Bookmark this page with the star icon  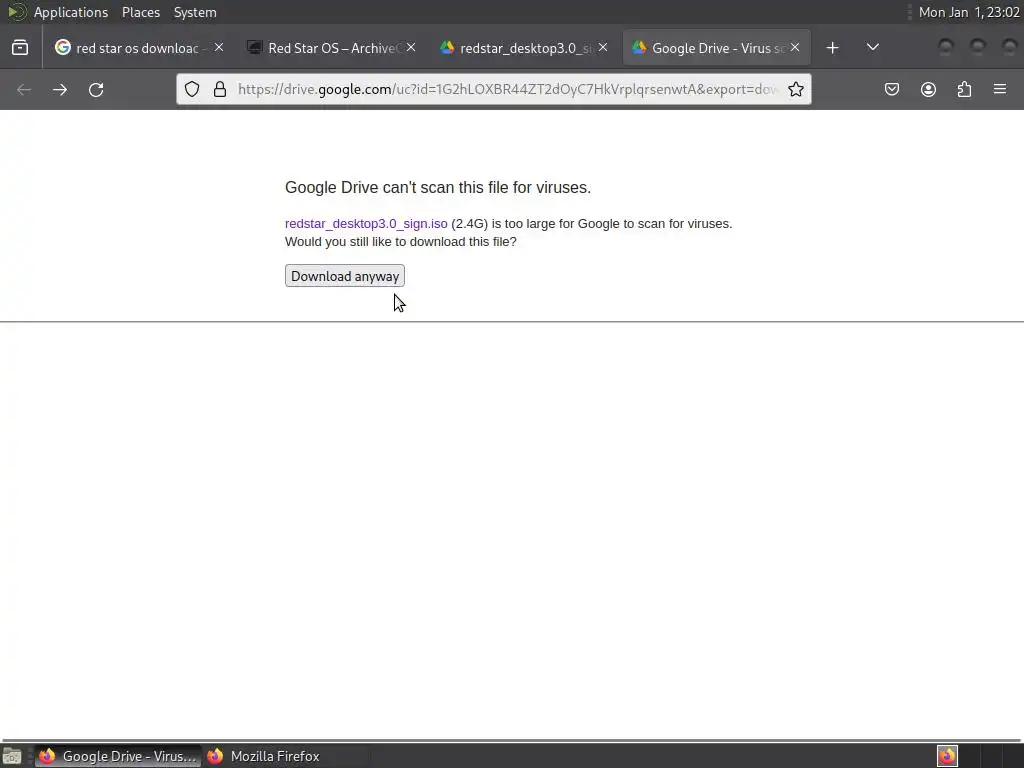click(x=795, y=89)
